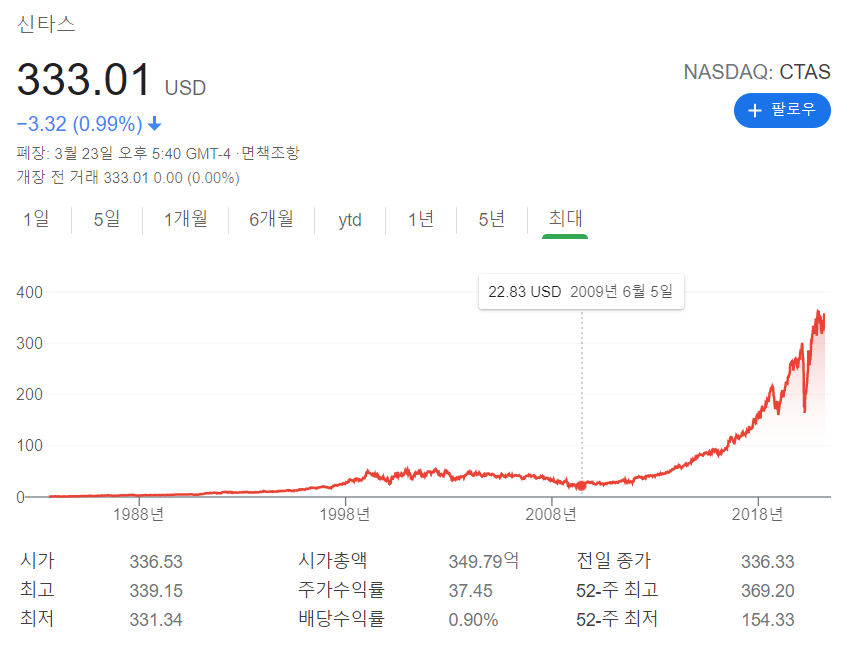
Task: Click the + icon in the follow button
Action: (754, 110)
